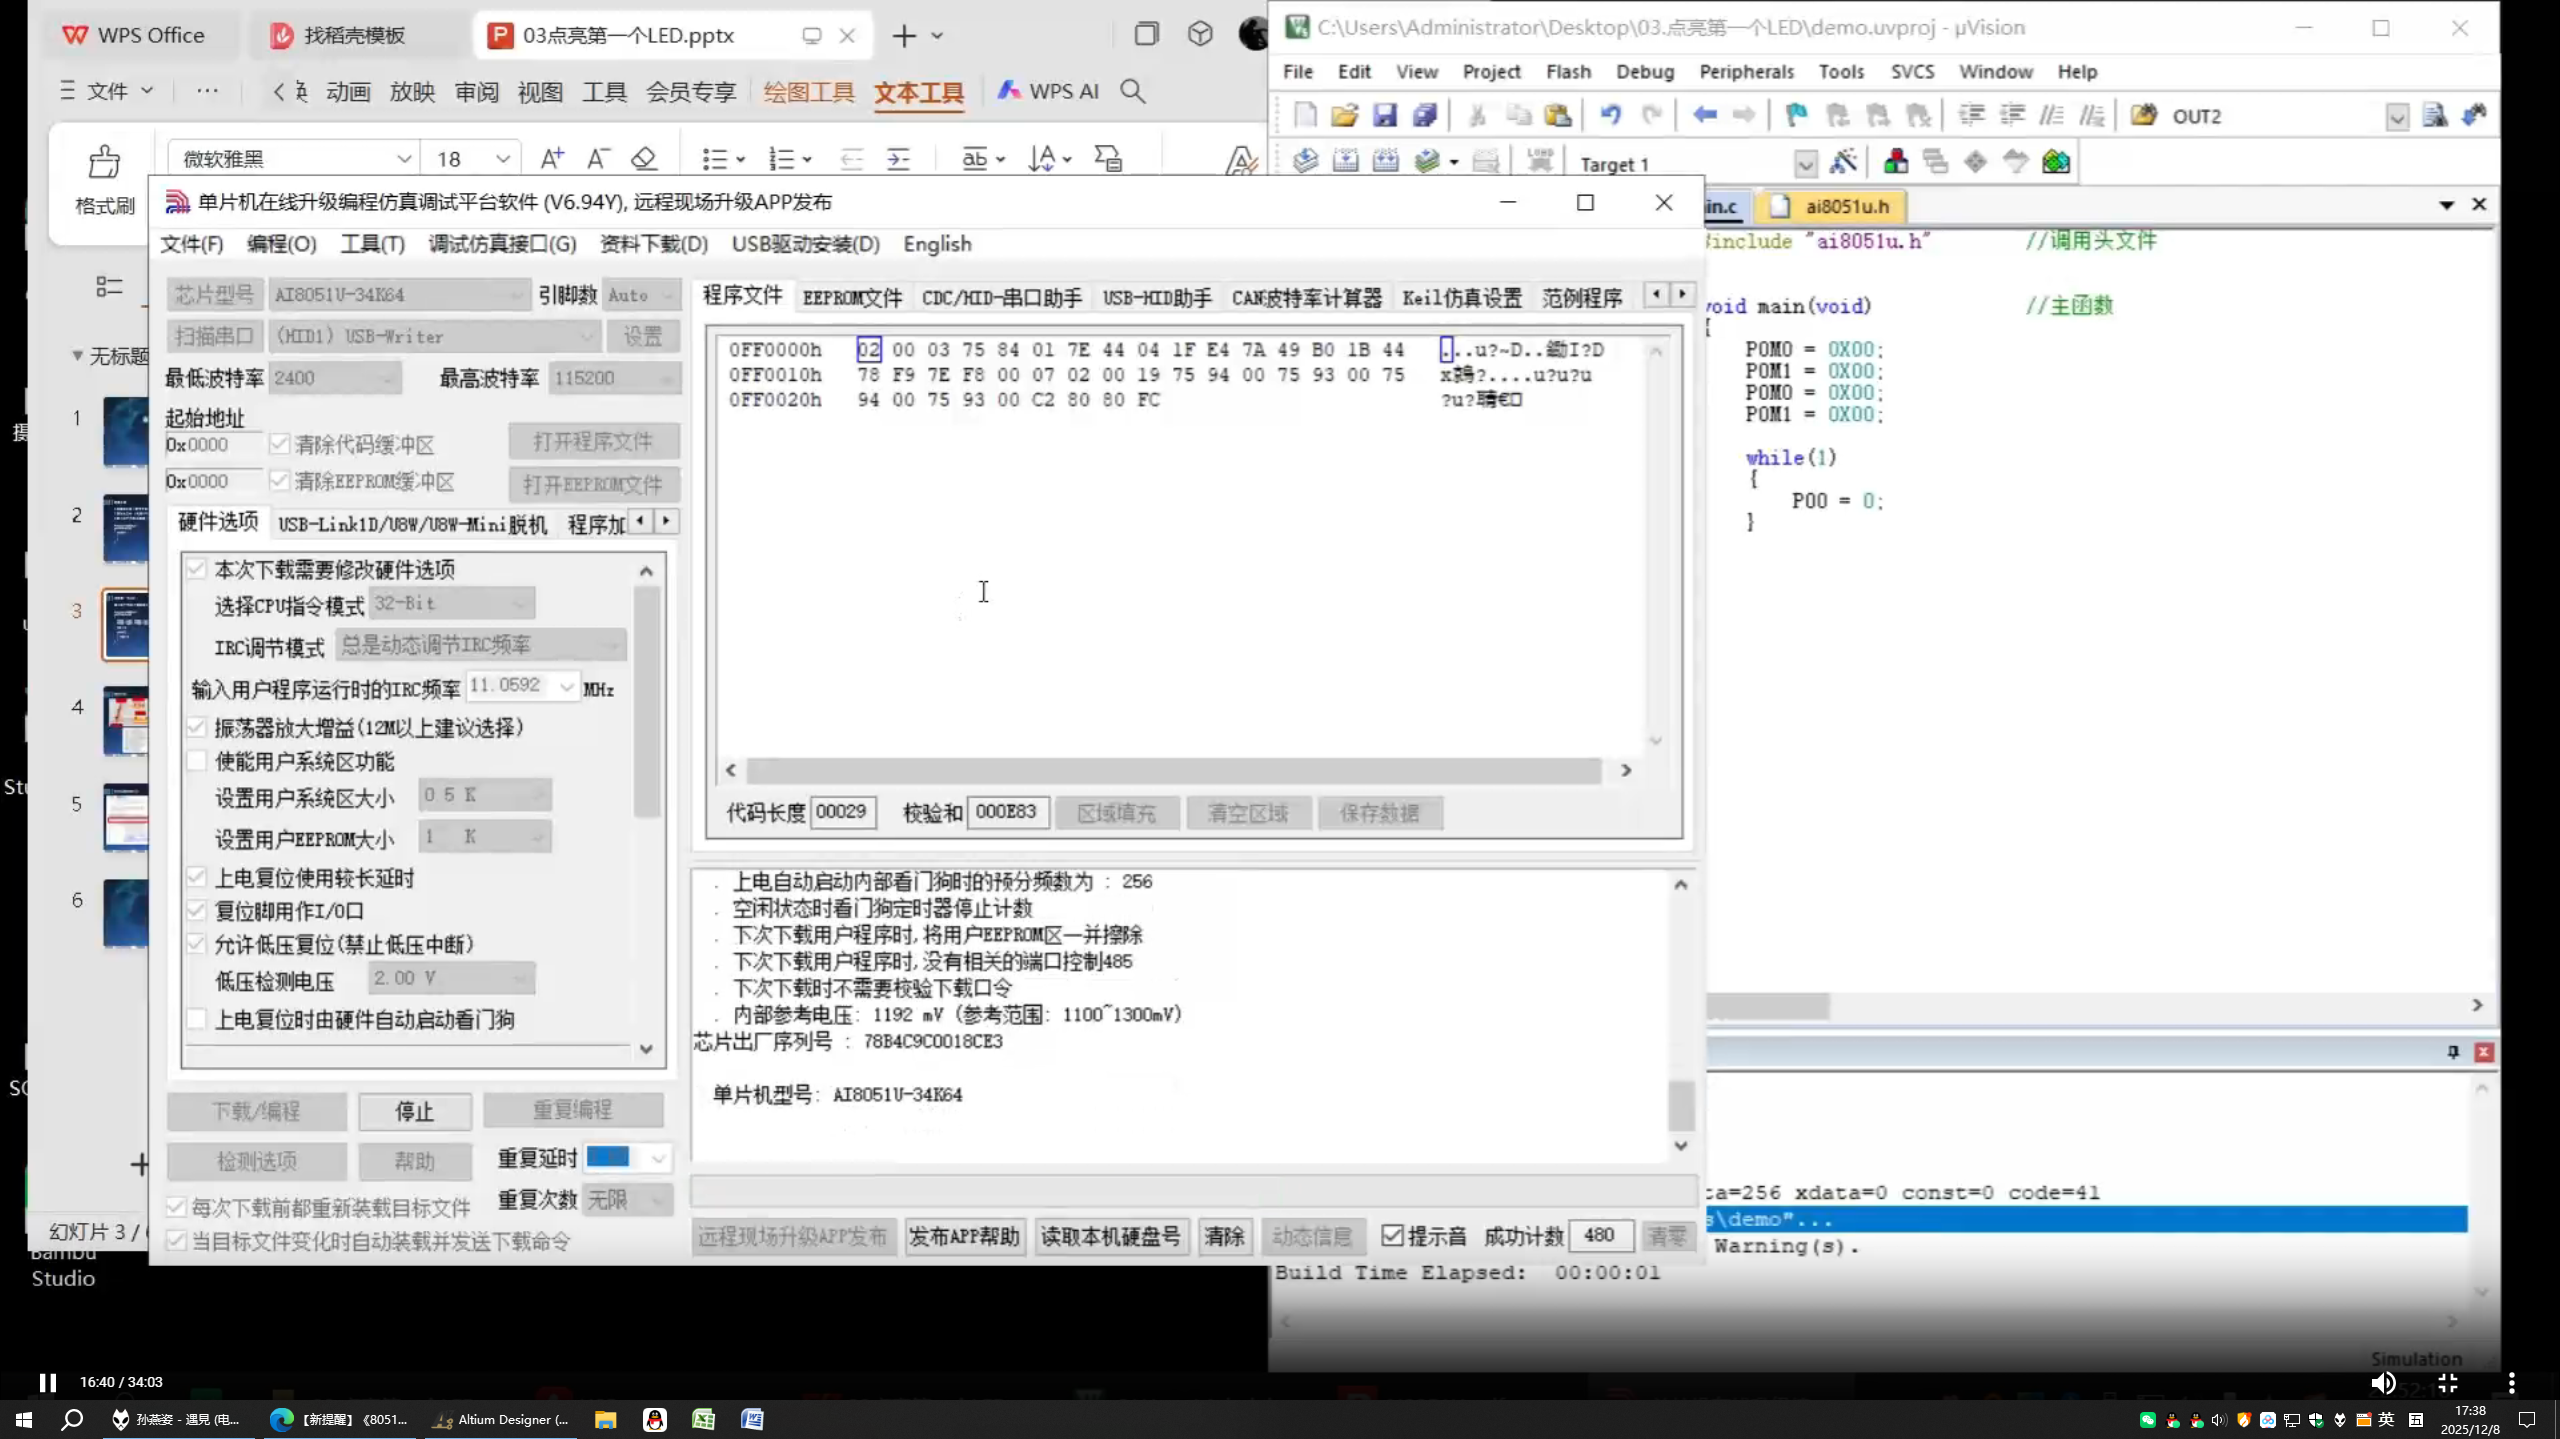Image resolution: width=2560 pixels, height=1439 pixels.
Task: Click the insert bookmark flag icon in µVision
Action: pos(1795,115)
